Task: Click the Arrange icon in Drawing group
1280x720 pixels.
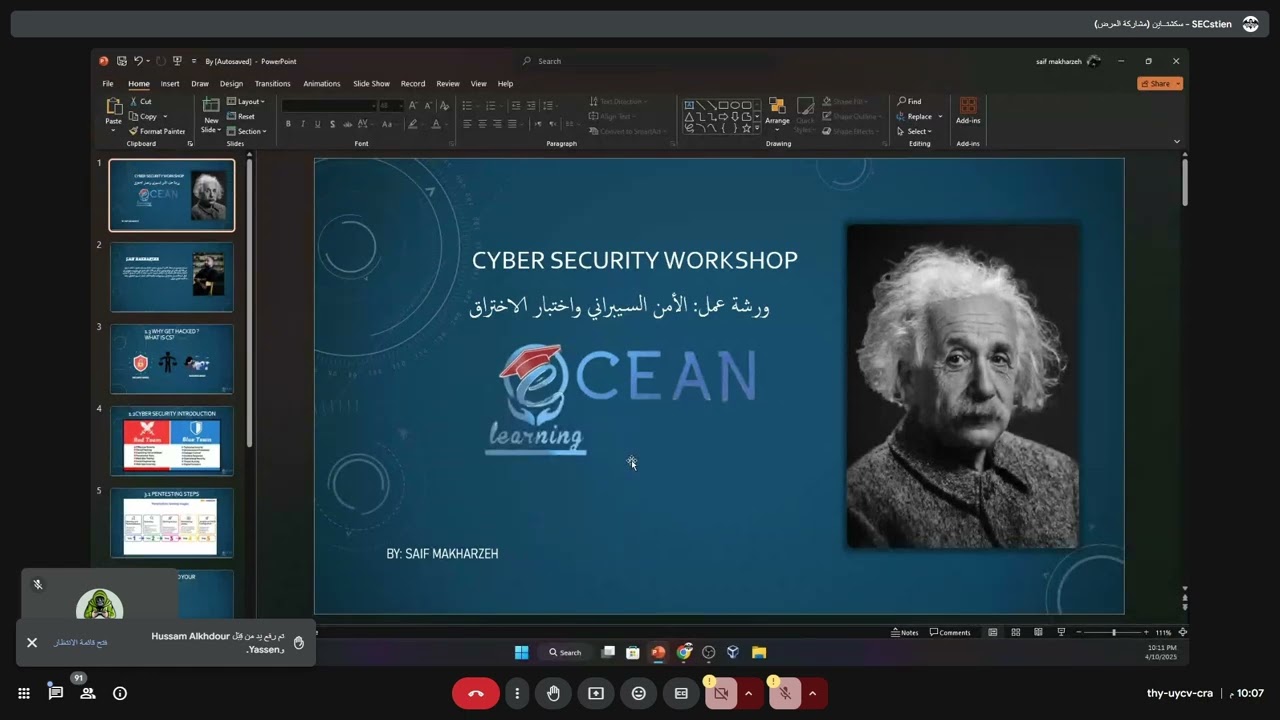Action: [x=777, y=106]
